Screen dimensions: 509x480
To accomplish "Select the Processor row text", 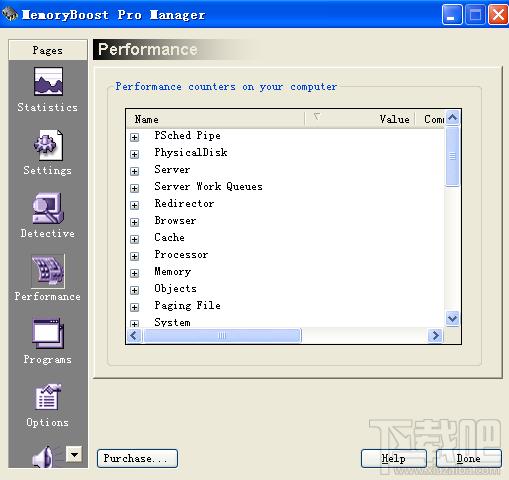I will (181, 255).
